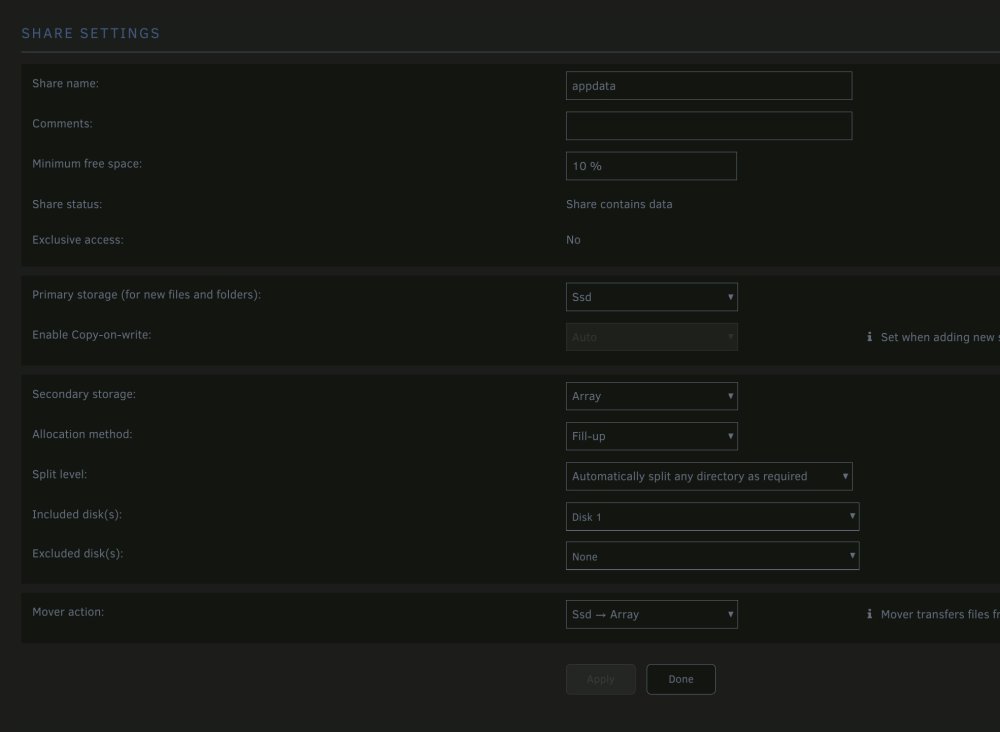Click the 'Mover transfers files' help text
This screenshot has height=732, width=1000.
coord(940,615)
